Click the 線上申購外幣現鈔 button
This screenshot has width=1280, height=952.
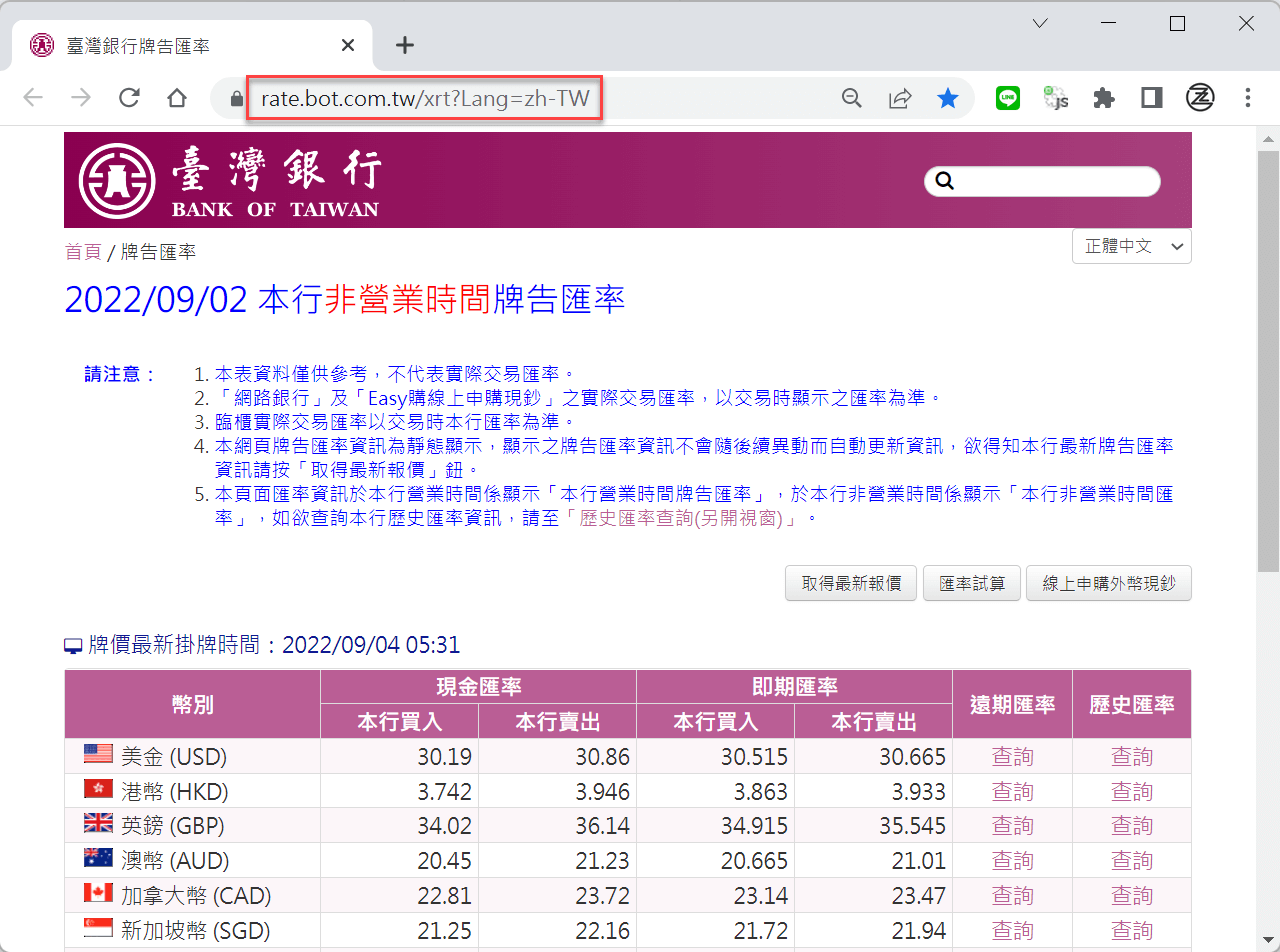[1109, 583]
